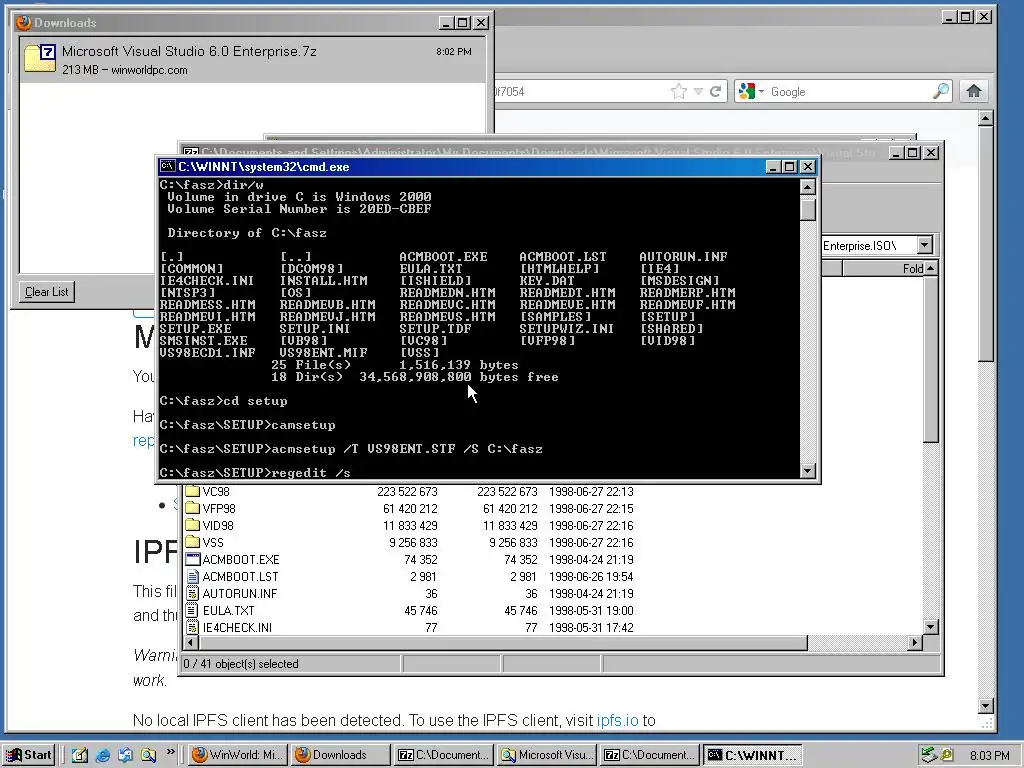Click the size 223 522 673 of VC98

click(407, 492)
